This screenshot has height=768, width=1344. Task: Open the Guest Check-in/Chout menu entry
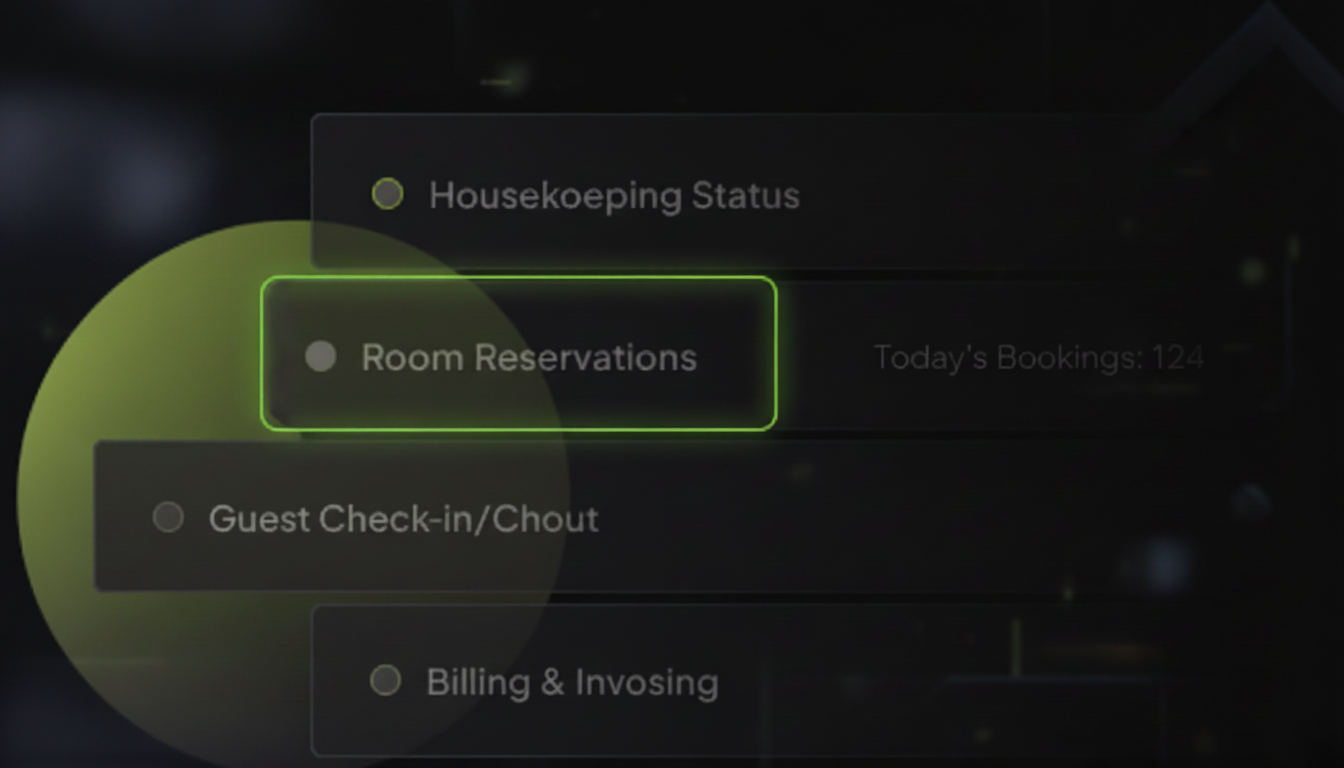[403, 518]
